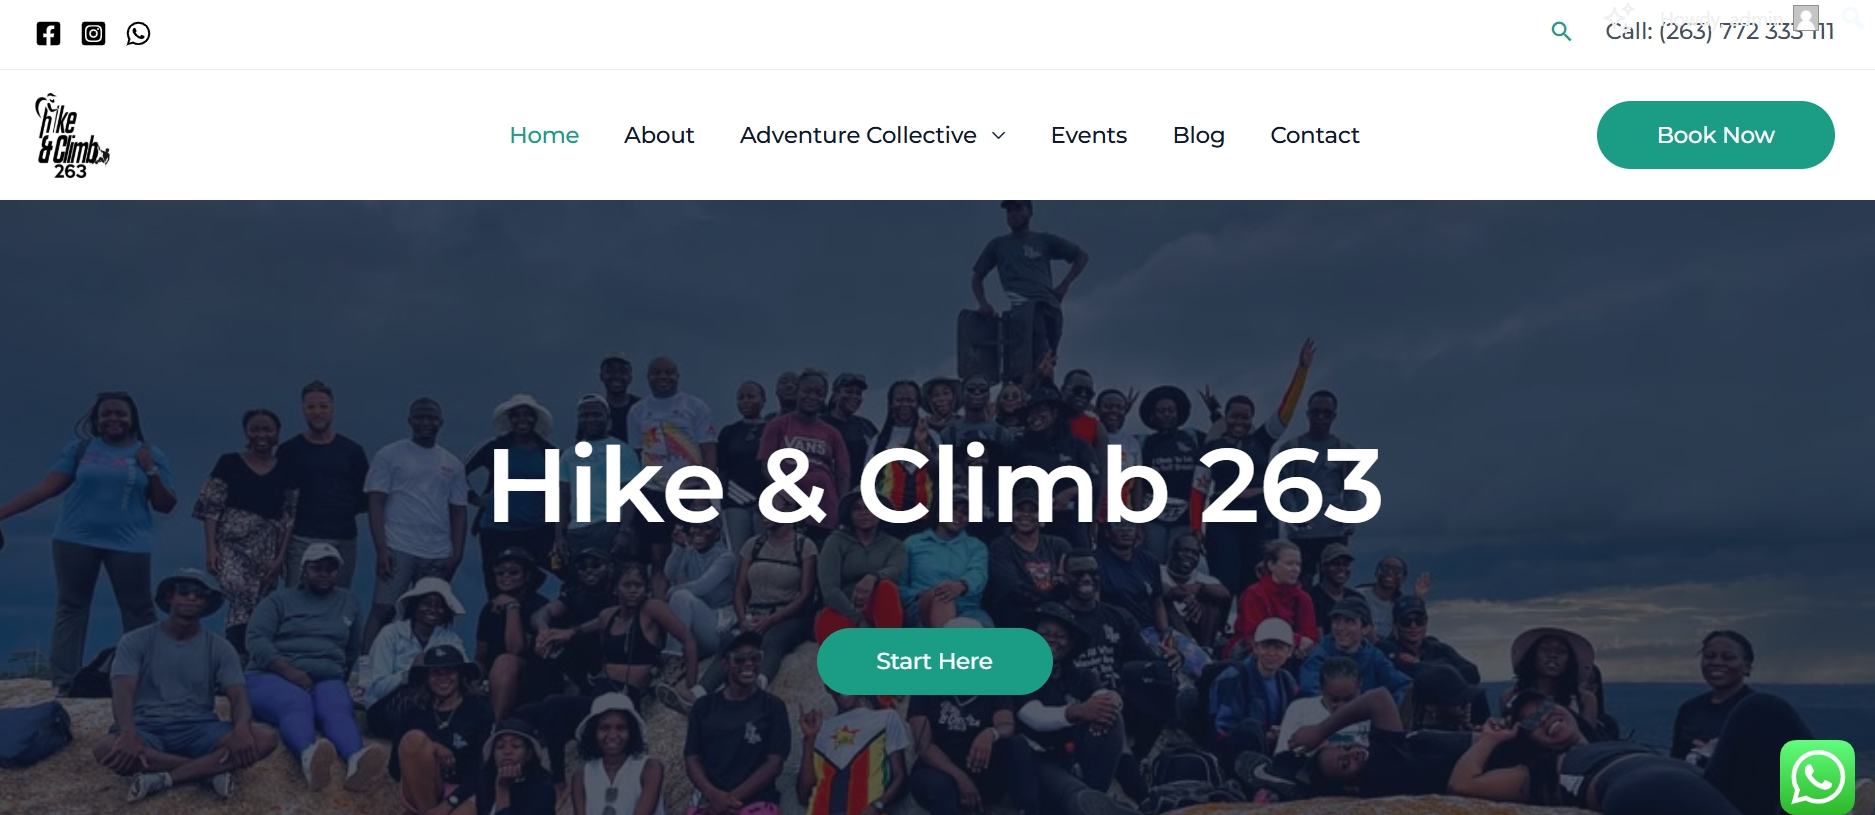Open the green search magnifier icon
The image size is (1875, 815).
click(1561, 32)
